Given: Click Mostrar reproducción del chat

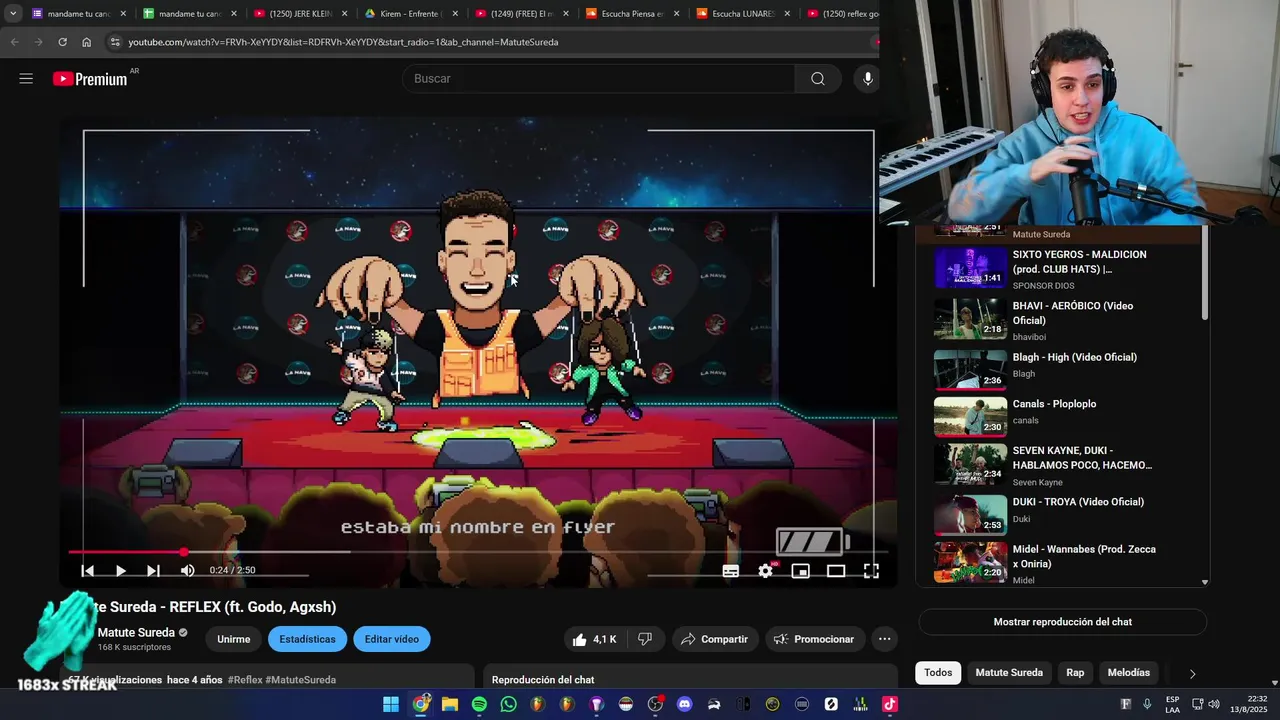Looking at the screenshot, I should tap(1062, 622).
